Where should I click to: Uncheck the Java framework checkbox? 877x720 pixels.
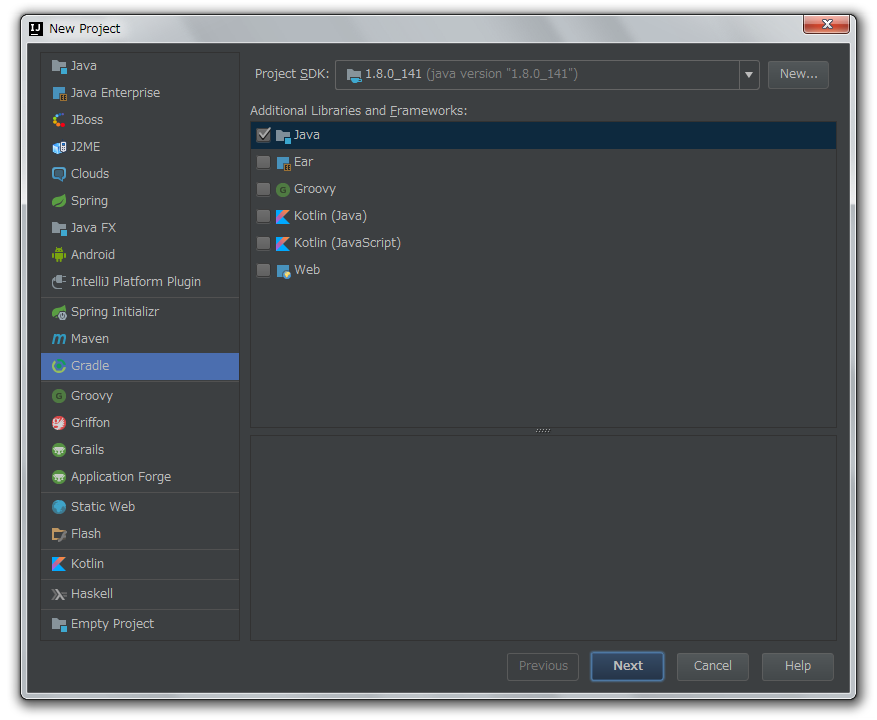(x=263, y=135)
